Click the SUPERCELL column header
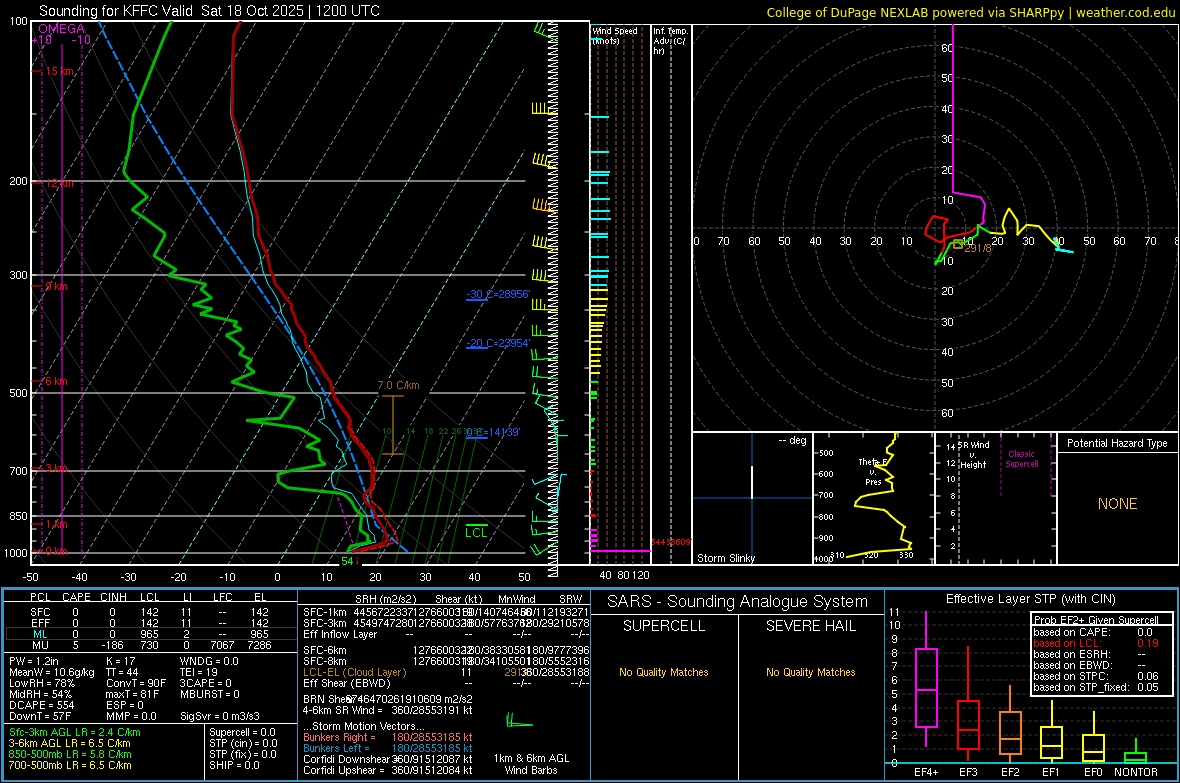The width and height of the screenshot is (1180, 783). tap(664, 626)
